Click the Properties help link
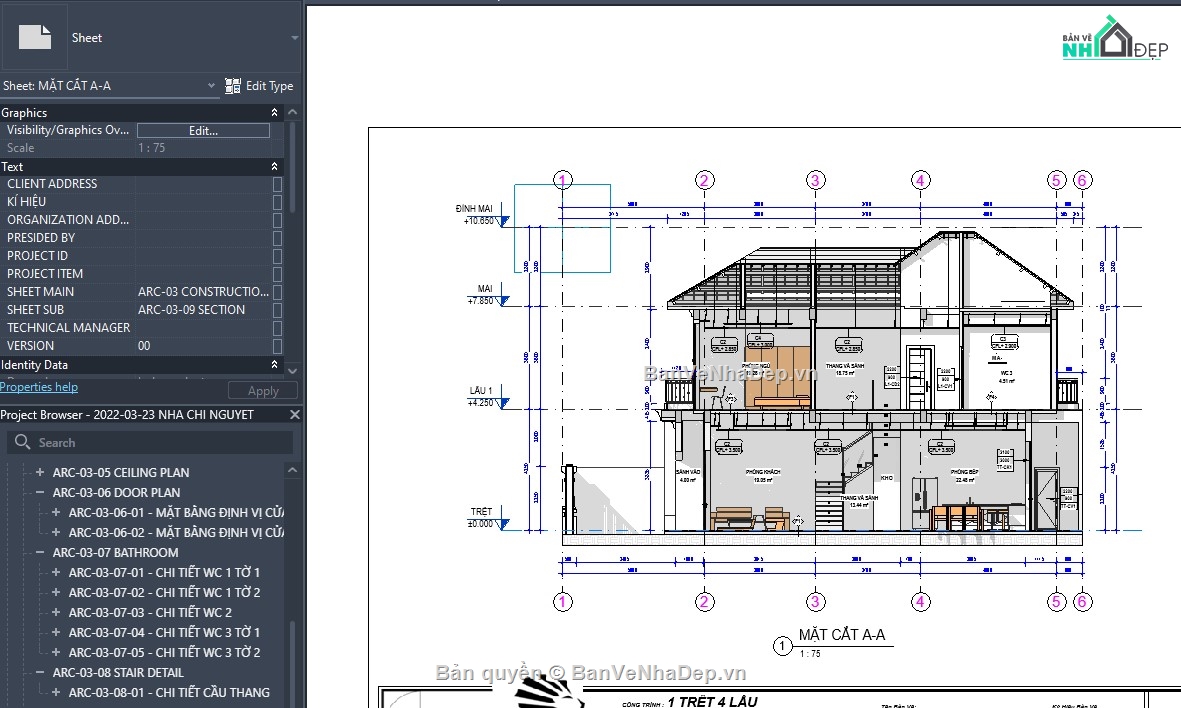1181x708 pixels. [39, 386]
